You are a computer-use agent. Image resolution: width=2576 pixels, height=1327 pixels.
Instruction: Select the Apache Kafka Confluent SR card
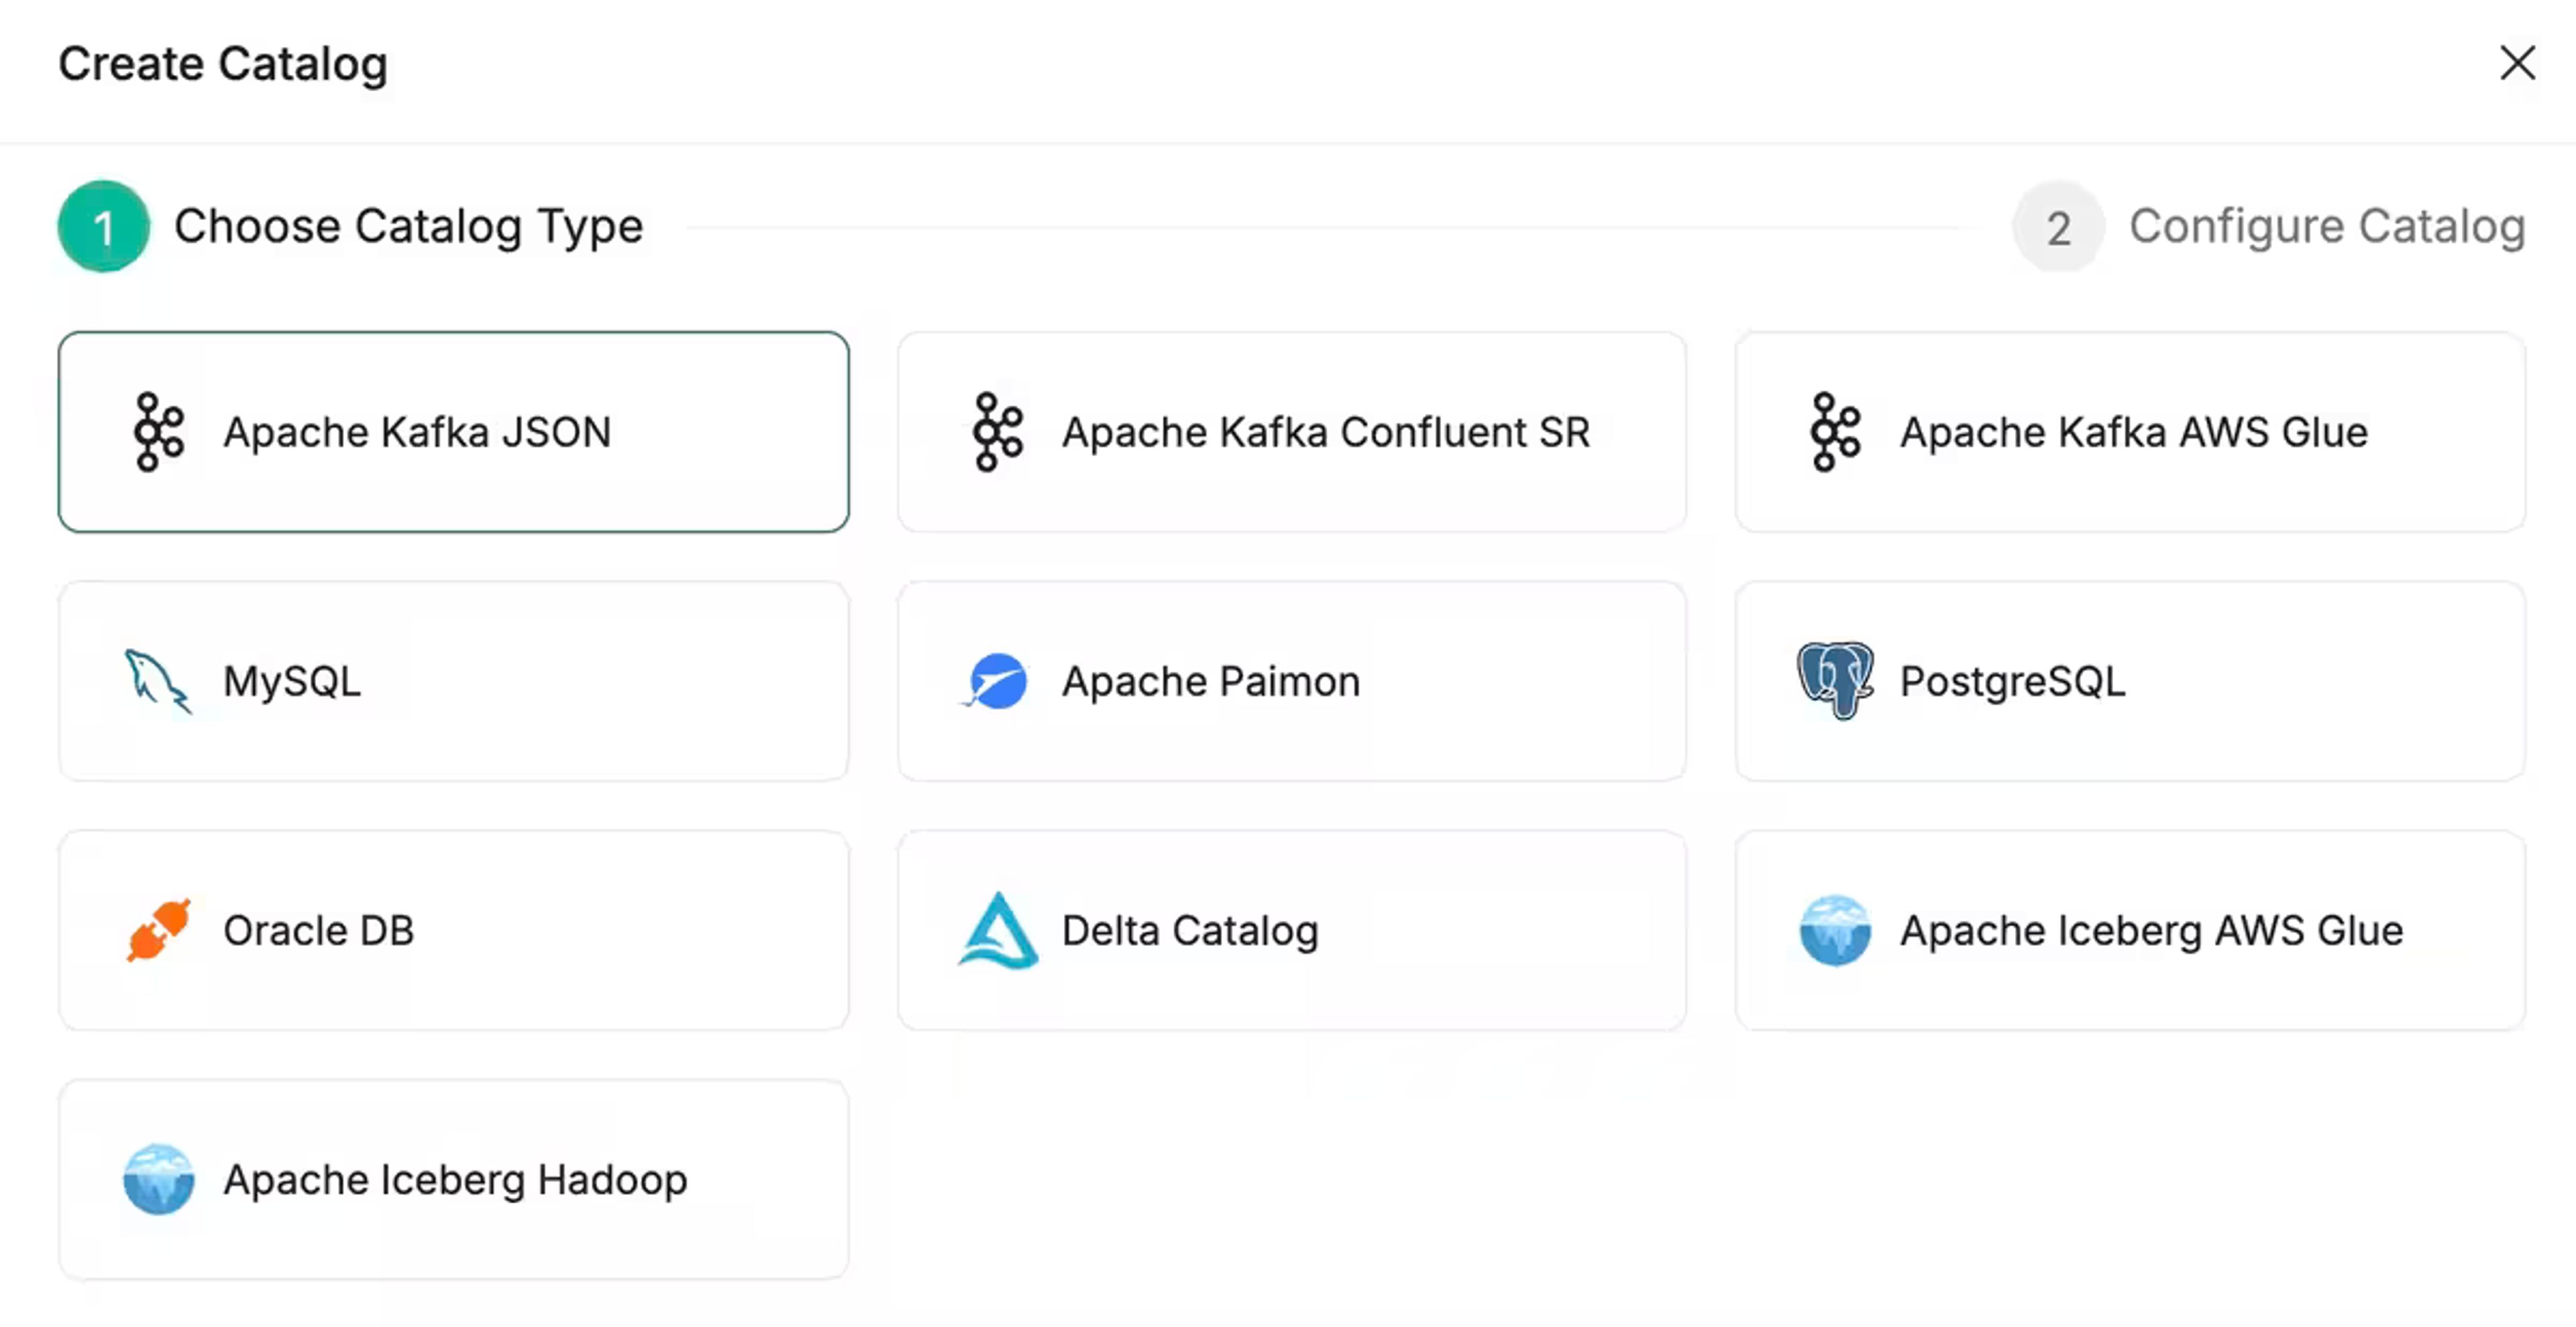[1292, 432]
